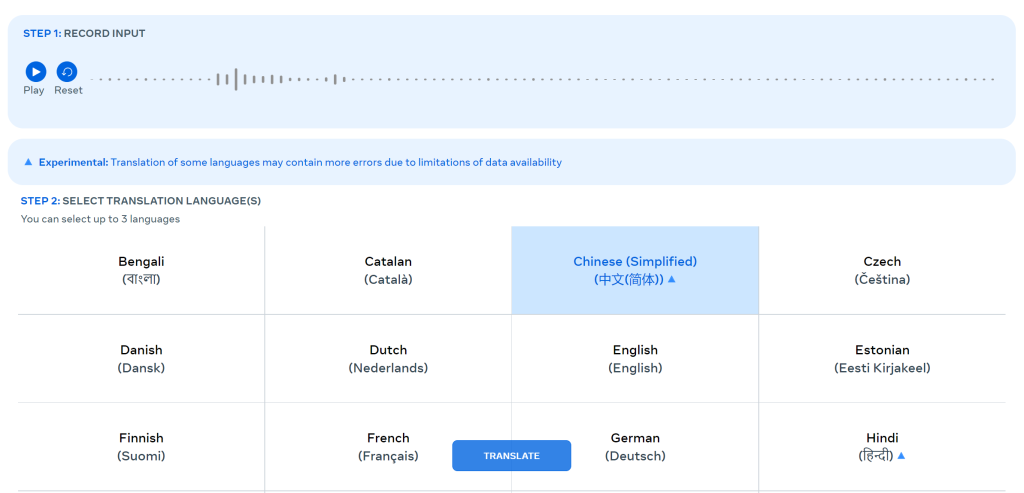Choose Czech (Čeština) language option
Screen dimensions: 1024x493
click(x=882, y=270)
